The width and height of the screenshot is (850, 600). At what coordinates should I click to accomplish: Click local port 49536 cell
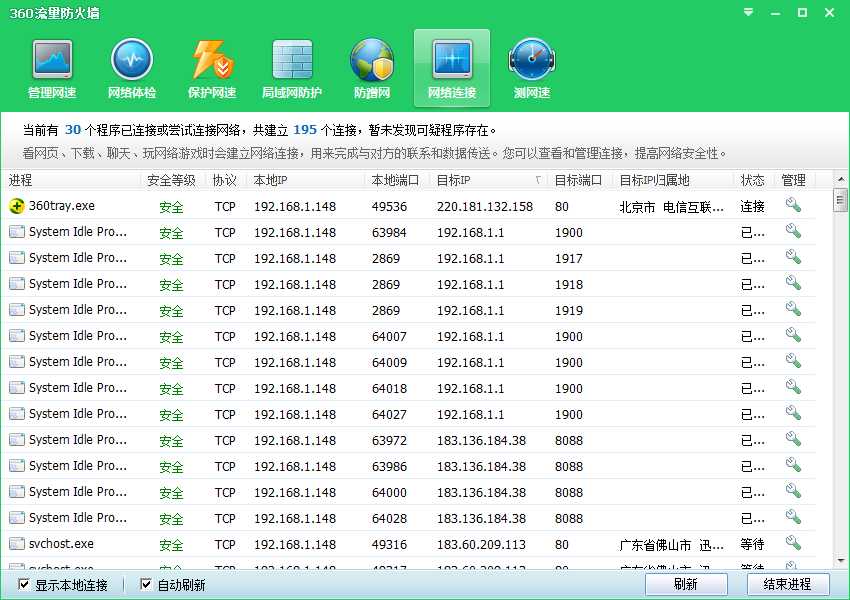[x=389, y=207]
